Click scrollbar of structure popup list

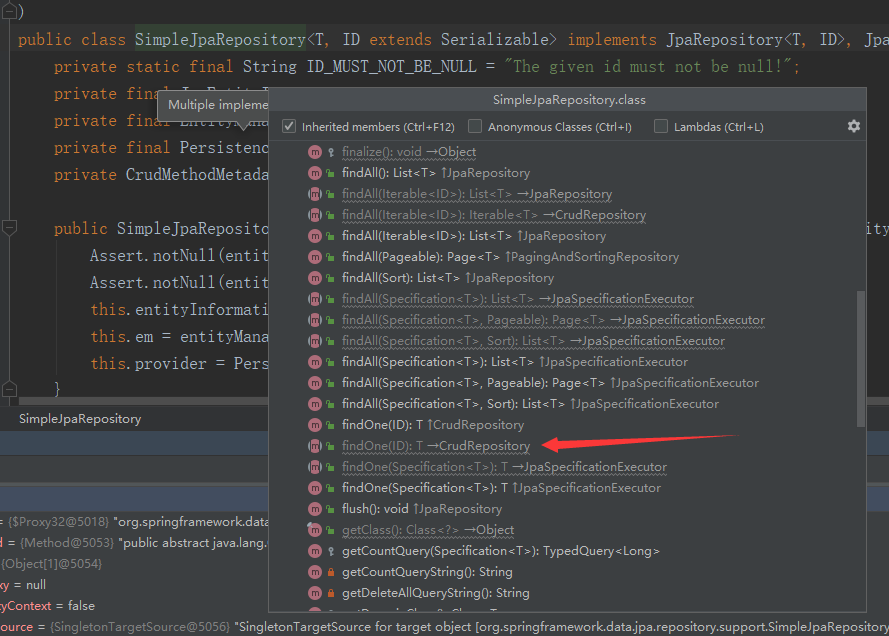[861, 358]
